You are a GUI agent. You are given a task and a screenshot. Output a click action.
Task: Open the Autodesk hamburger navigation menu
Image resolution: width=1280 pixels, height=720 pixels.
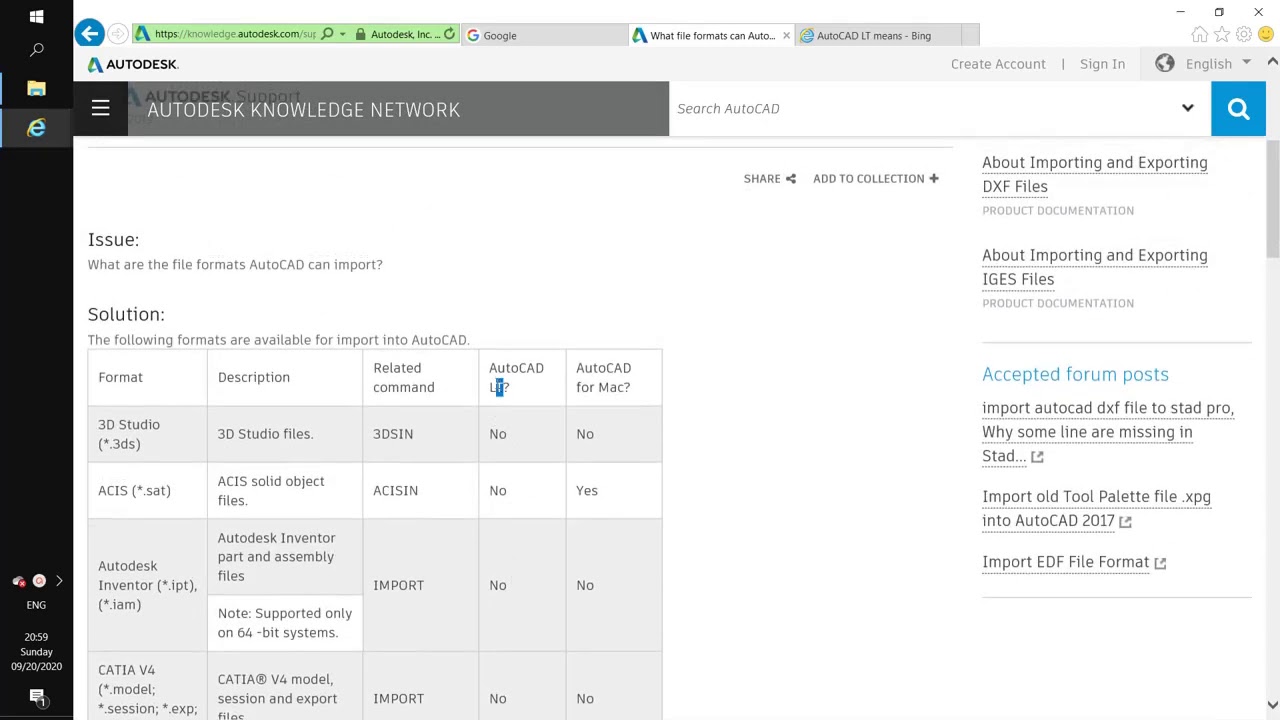[100, 108]
